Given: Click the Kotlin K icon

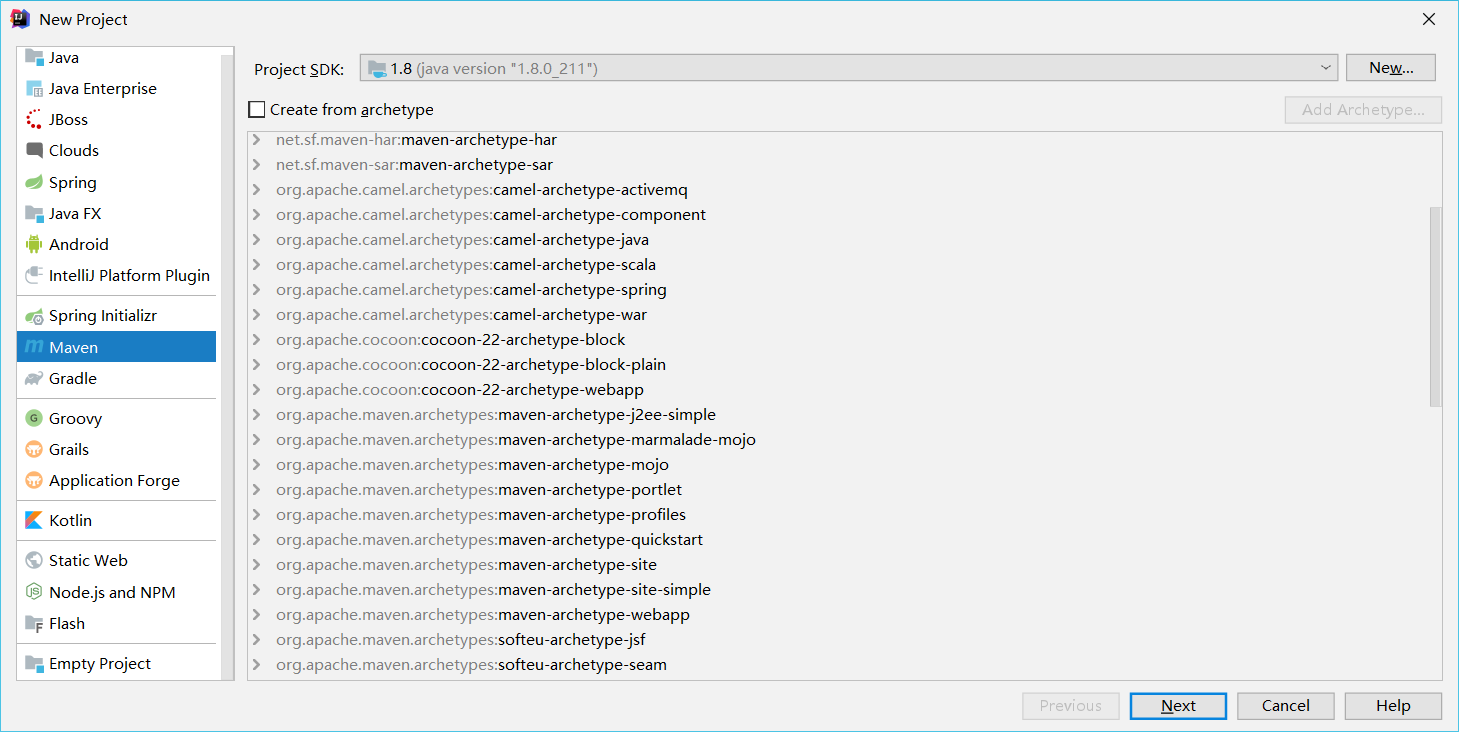Looking at the screenshot, I should click(x=34, y=520).
